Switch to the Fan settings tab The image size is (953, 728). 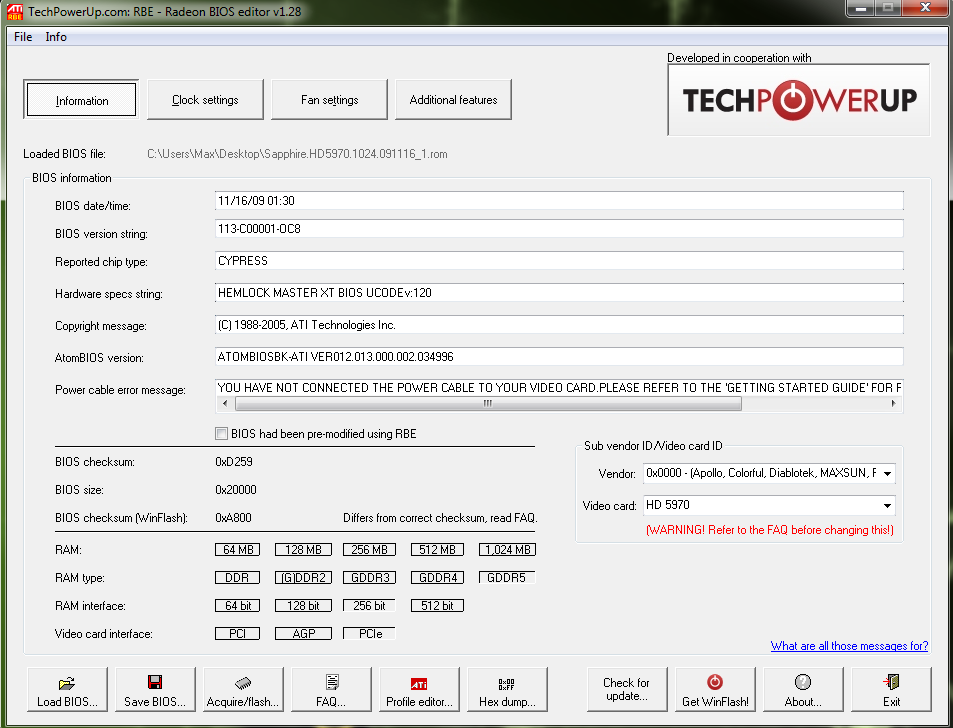pyautogui.click(x=329, y=100)
